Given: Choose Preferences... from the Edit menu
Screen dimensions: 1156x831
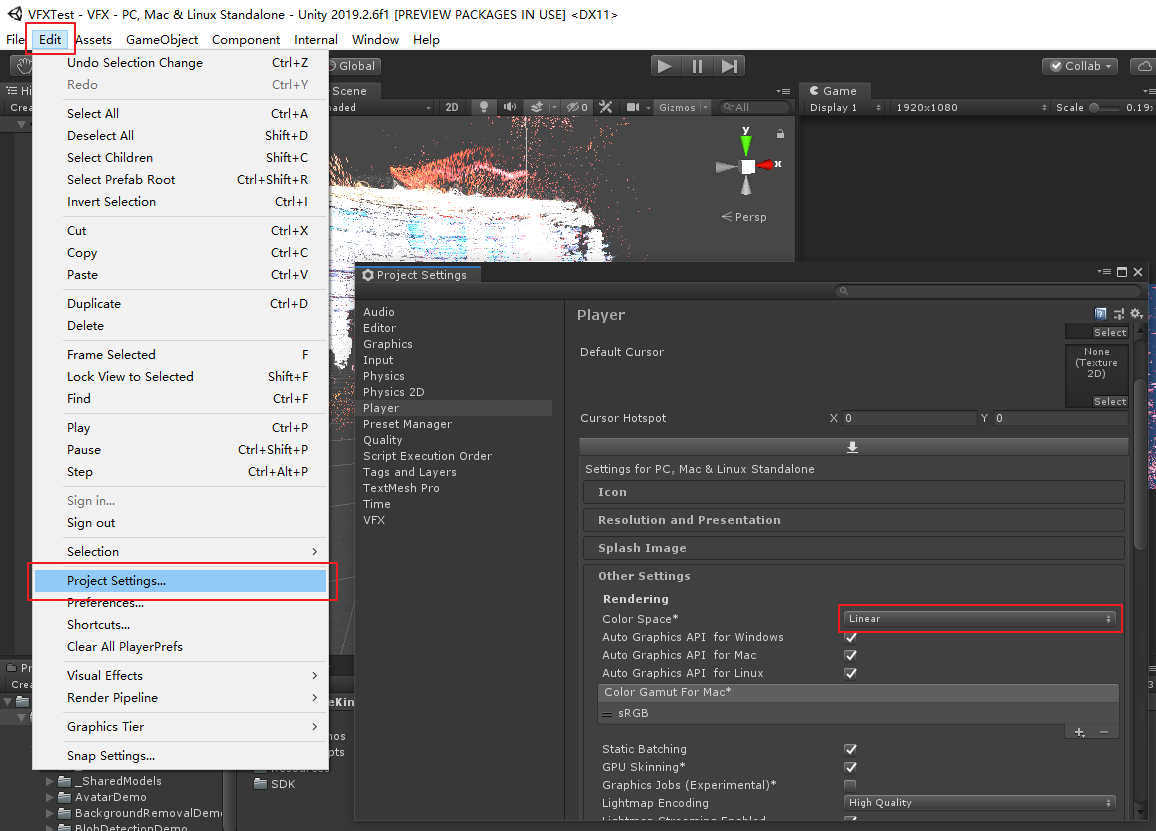Looking at the screenshot, I should coord(180,602).
